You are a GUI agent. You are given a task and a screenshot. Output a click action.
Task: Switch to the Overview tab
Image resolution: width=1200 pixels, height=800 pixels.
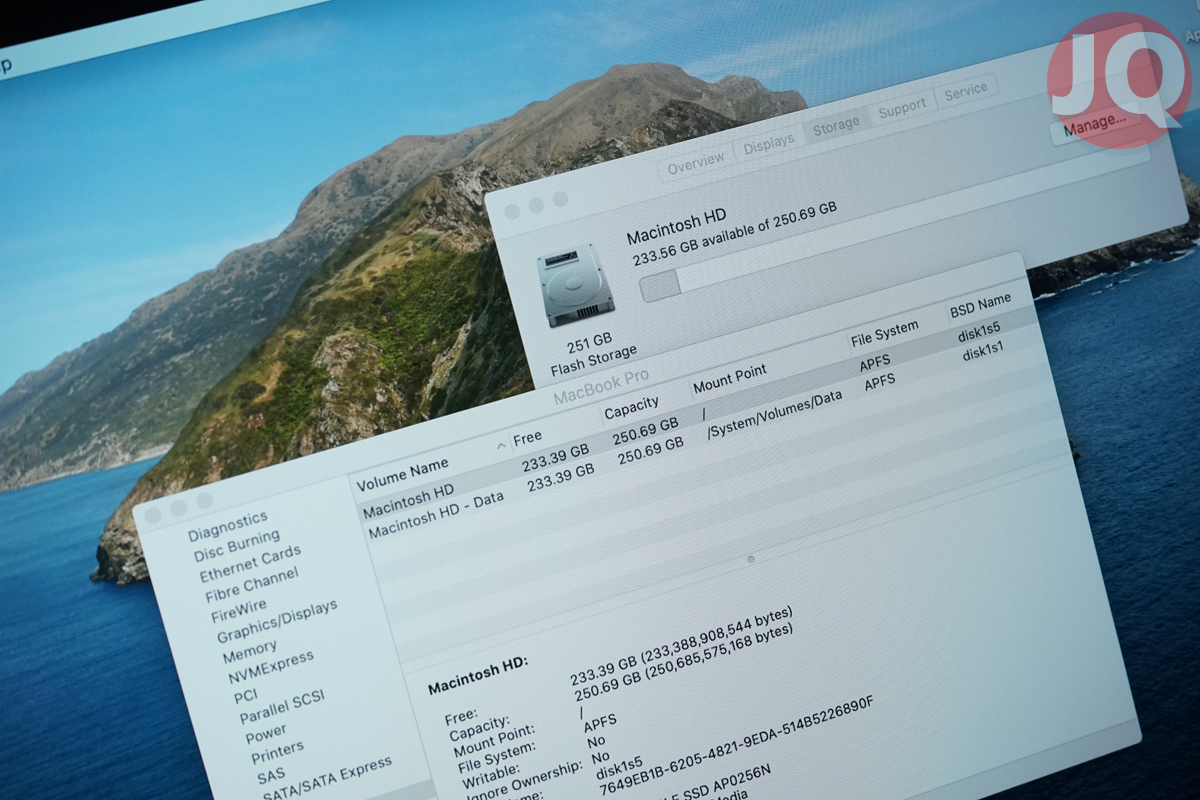point(696,163)
